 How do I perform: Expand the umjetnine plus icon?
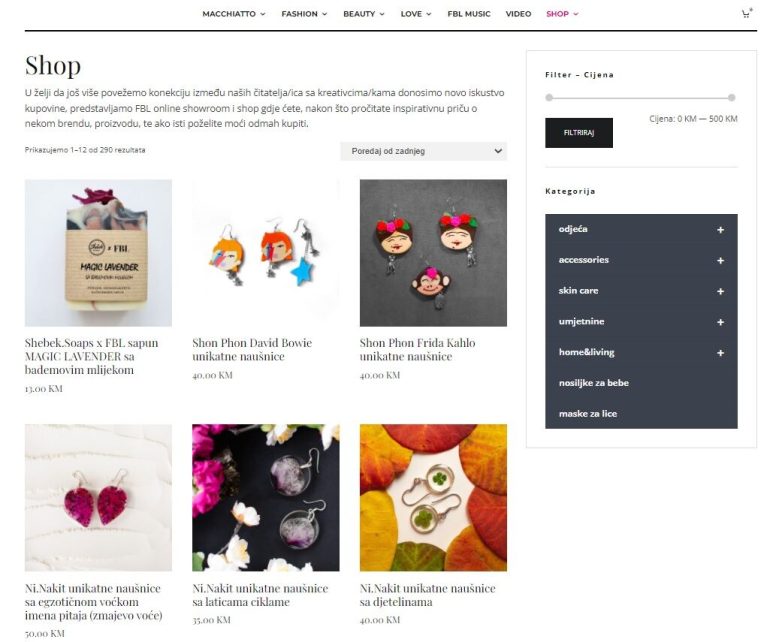[x=720, y=322]
